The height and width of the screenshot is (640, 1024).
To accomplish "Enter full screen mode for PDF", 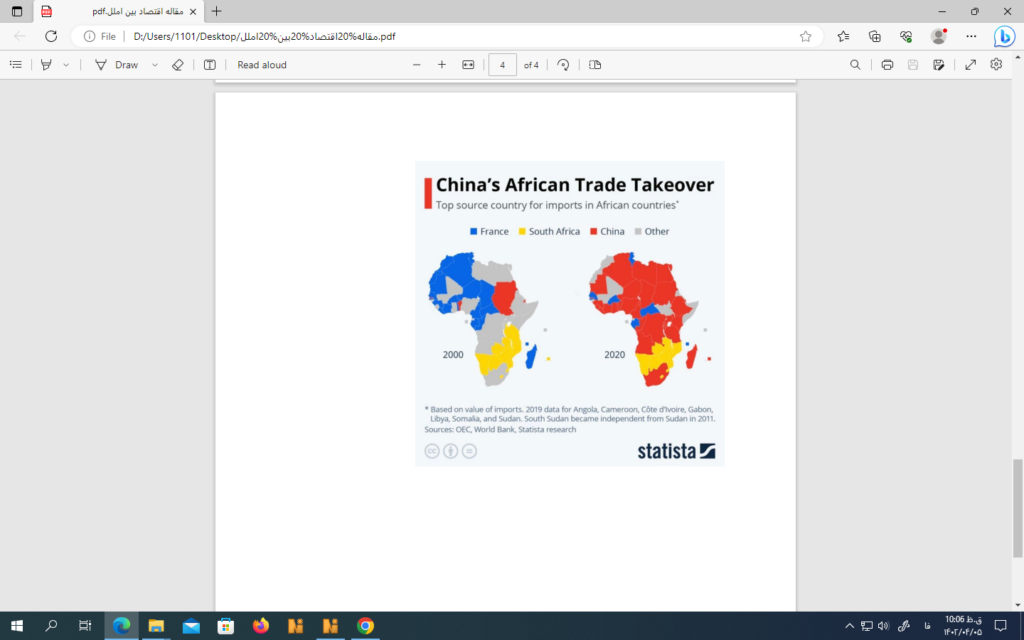I will coord(970,65).
